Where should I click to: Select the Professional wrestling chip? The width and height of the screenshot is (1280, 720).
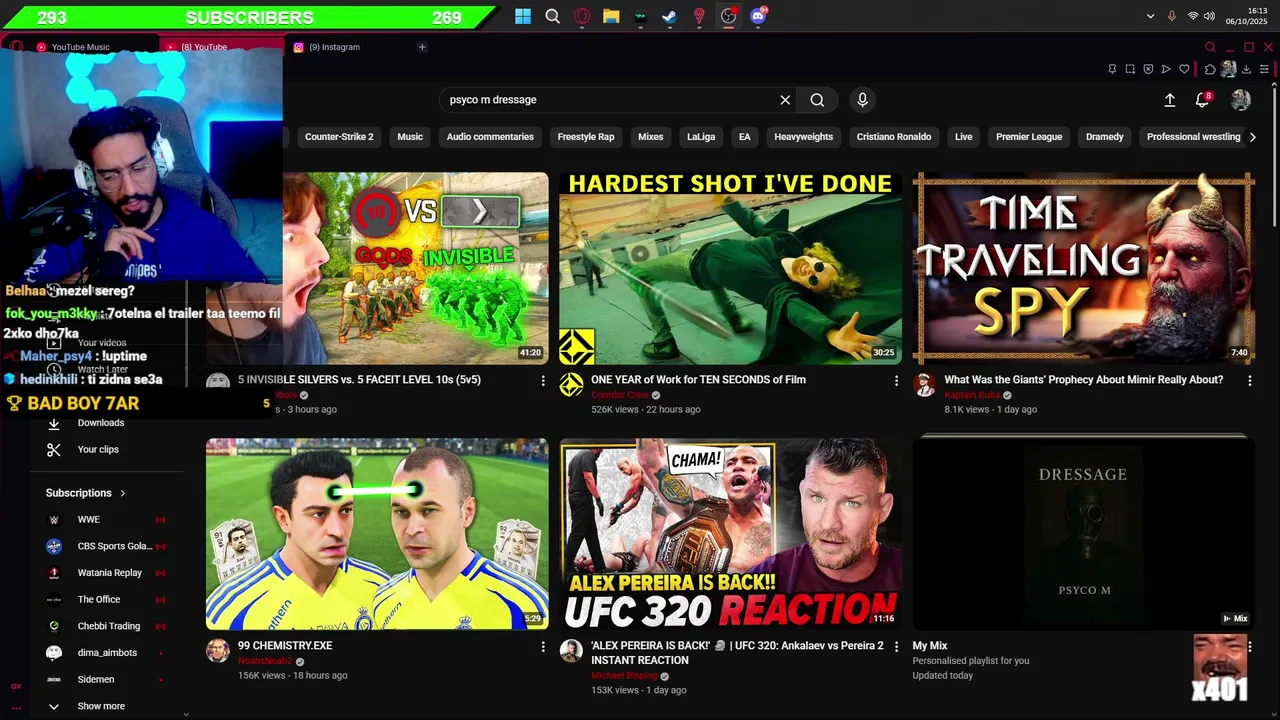pos(1193,137)
